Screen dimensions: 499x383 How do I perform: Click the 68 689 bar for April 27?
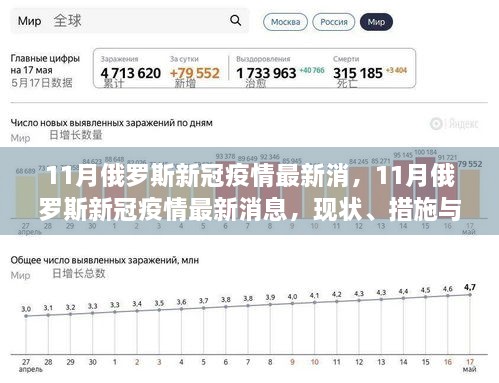[x=25, y=197]
